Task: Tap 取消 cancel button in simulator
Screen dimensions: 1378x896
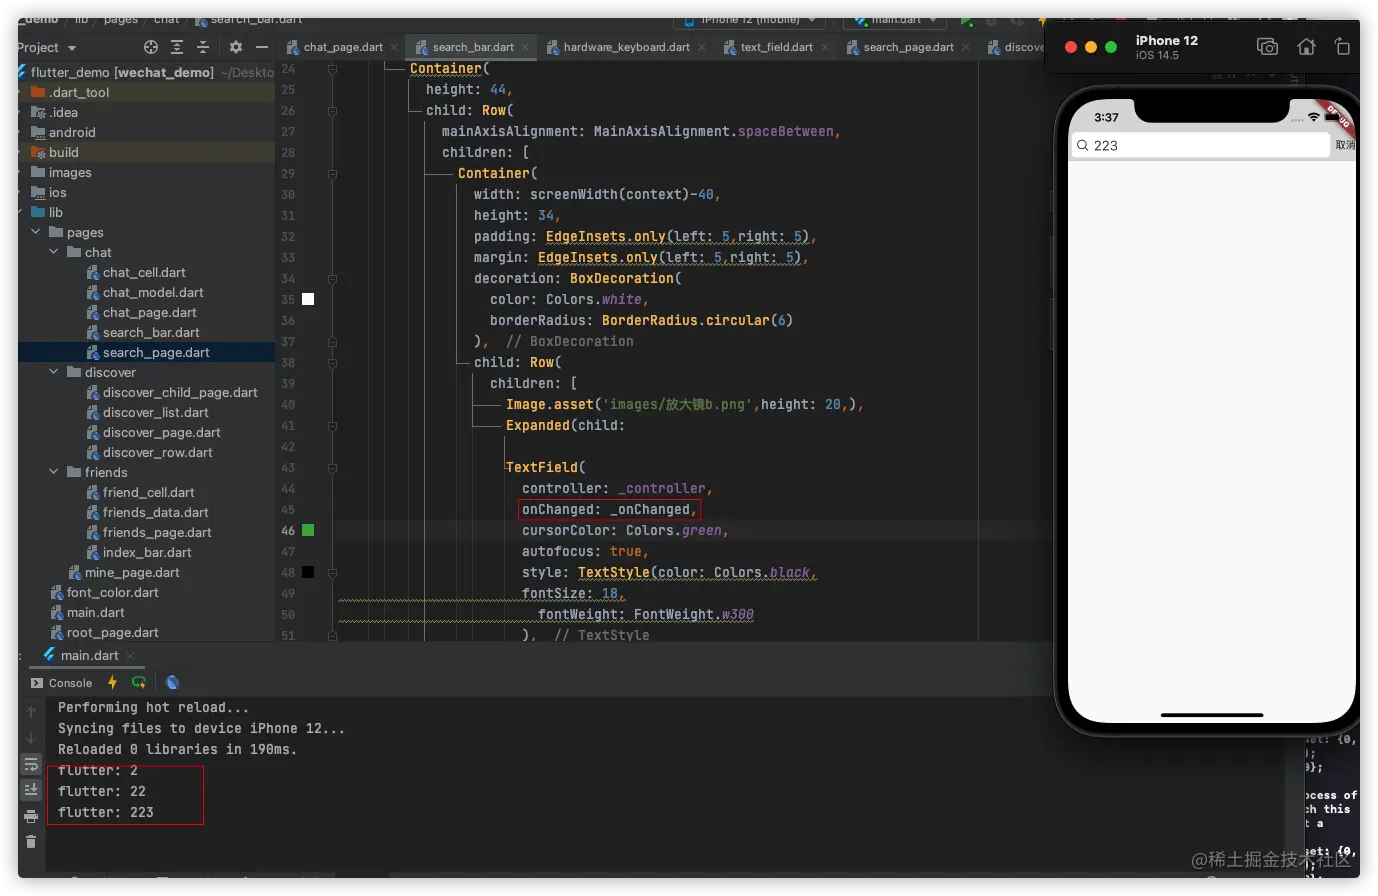Action: pyautogui.click(x=1345, y=145)
